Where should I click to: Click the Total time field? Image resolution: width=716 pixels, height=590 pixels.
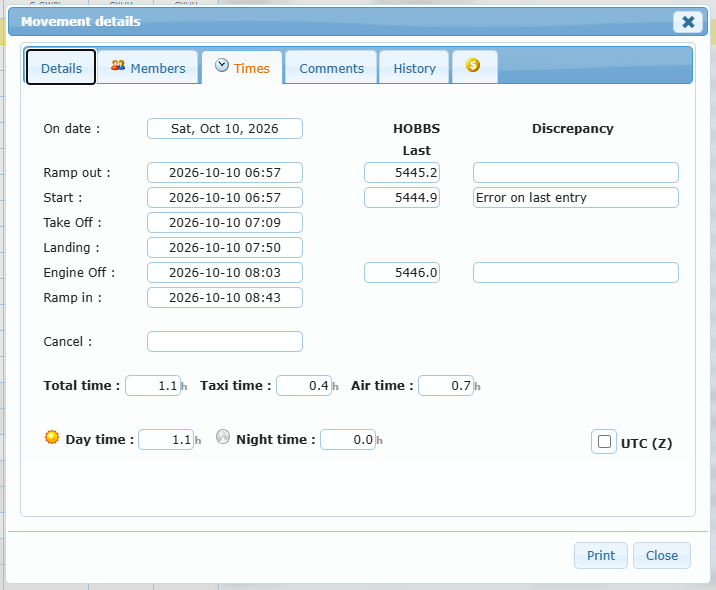tap(153, 385)
